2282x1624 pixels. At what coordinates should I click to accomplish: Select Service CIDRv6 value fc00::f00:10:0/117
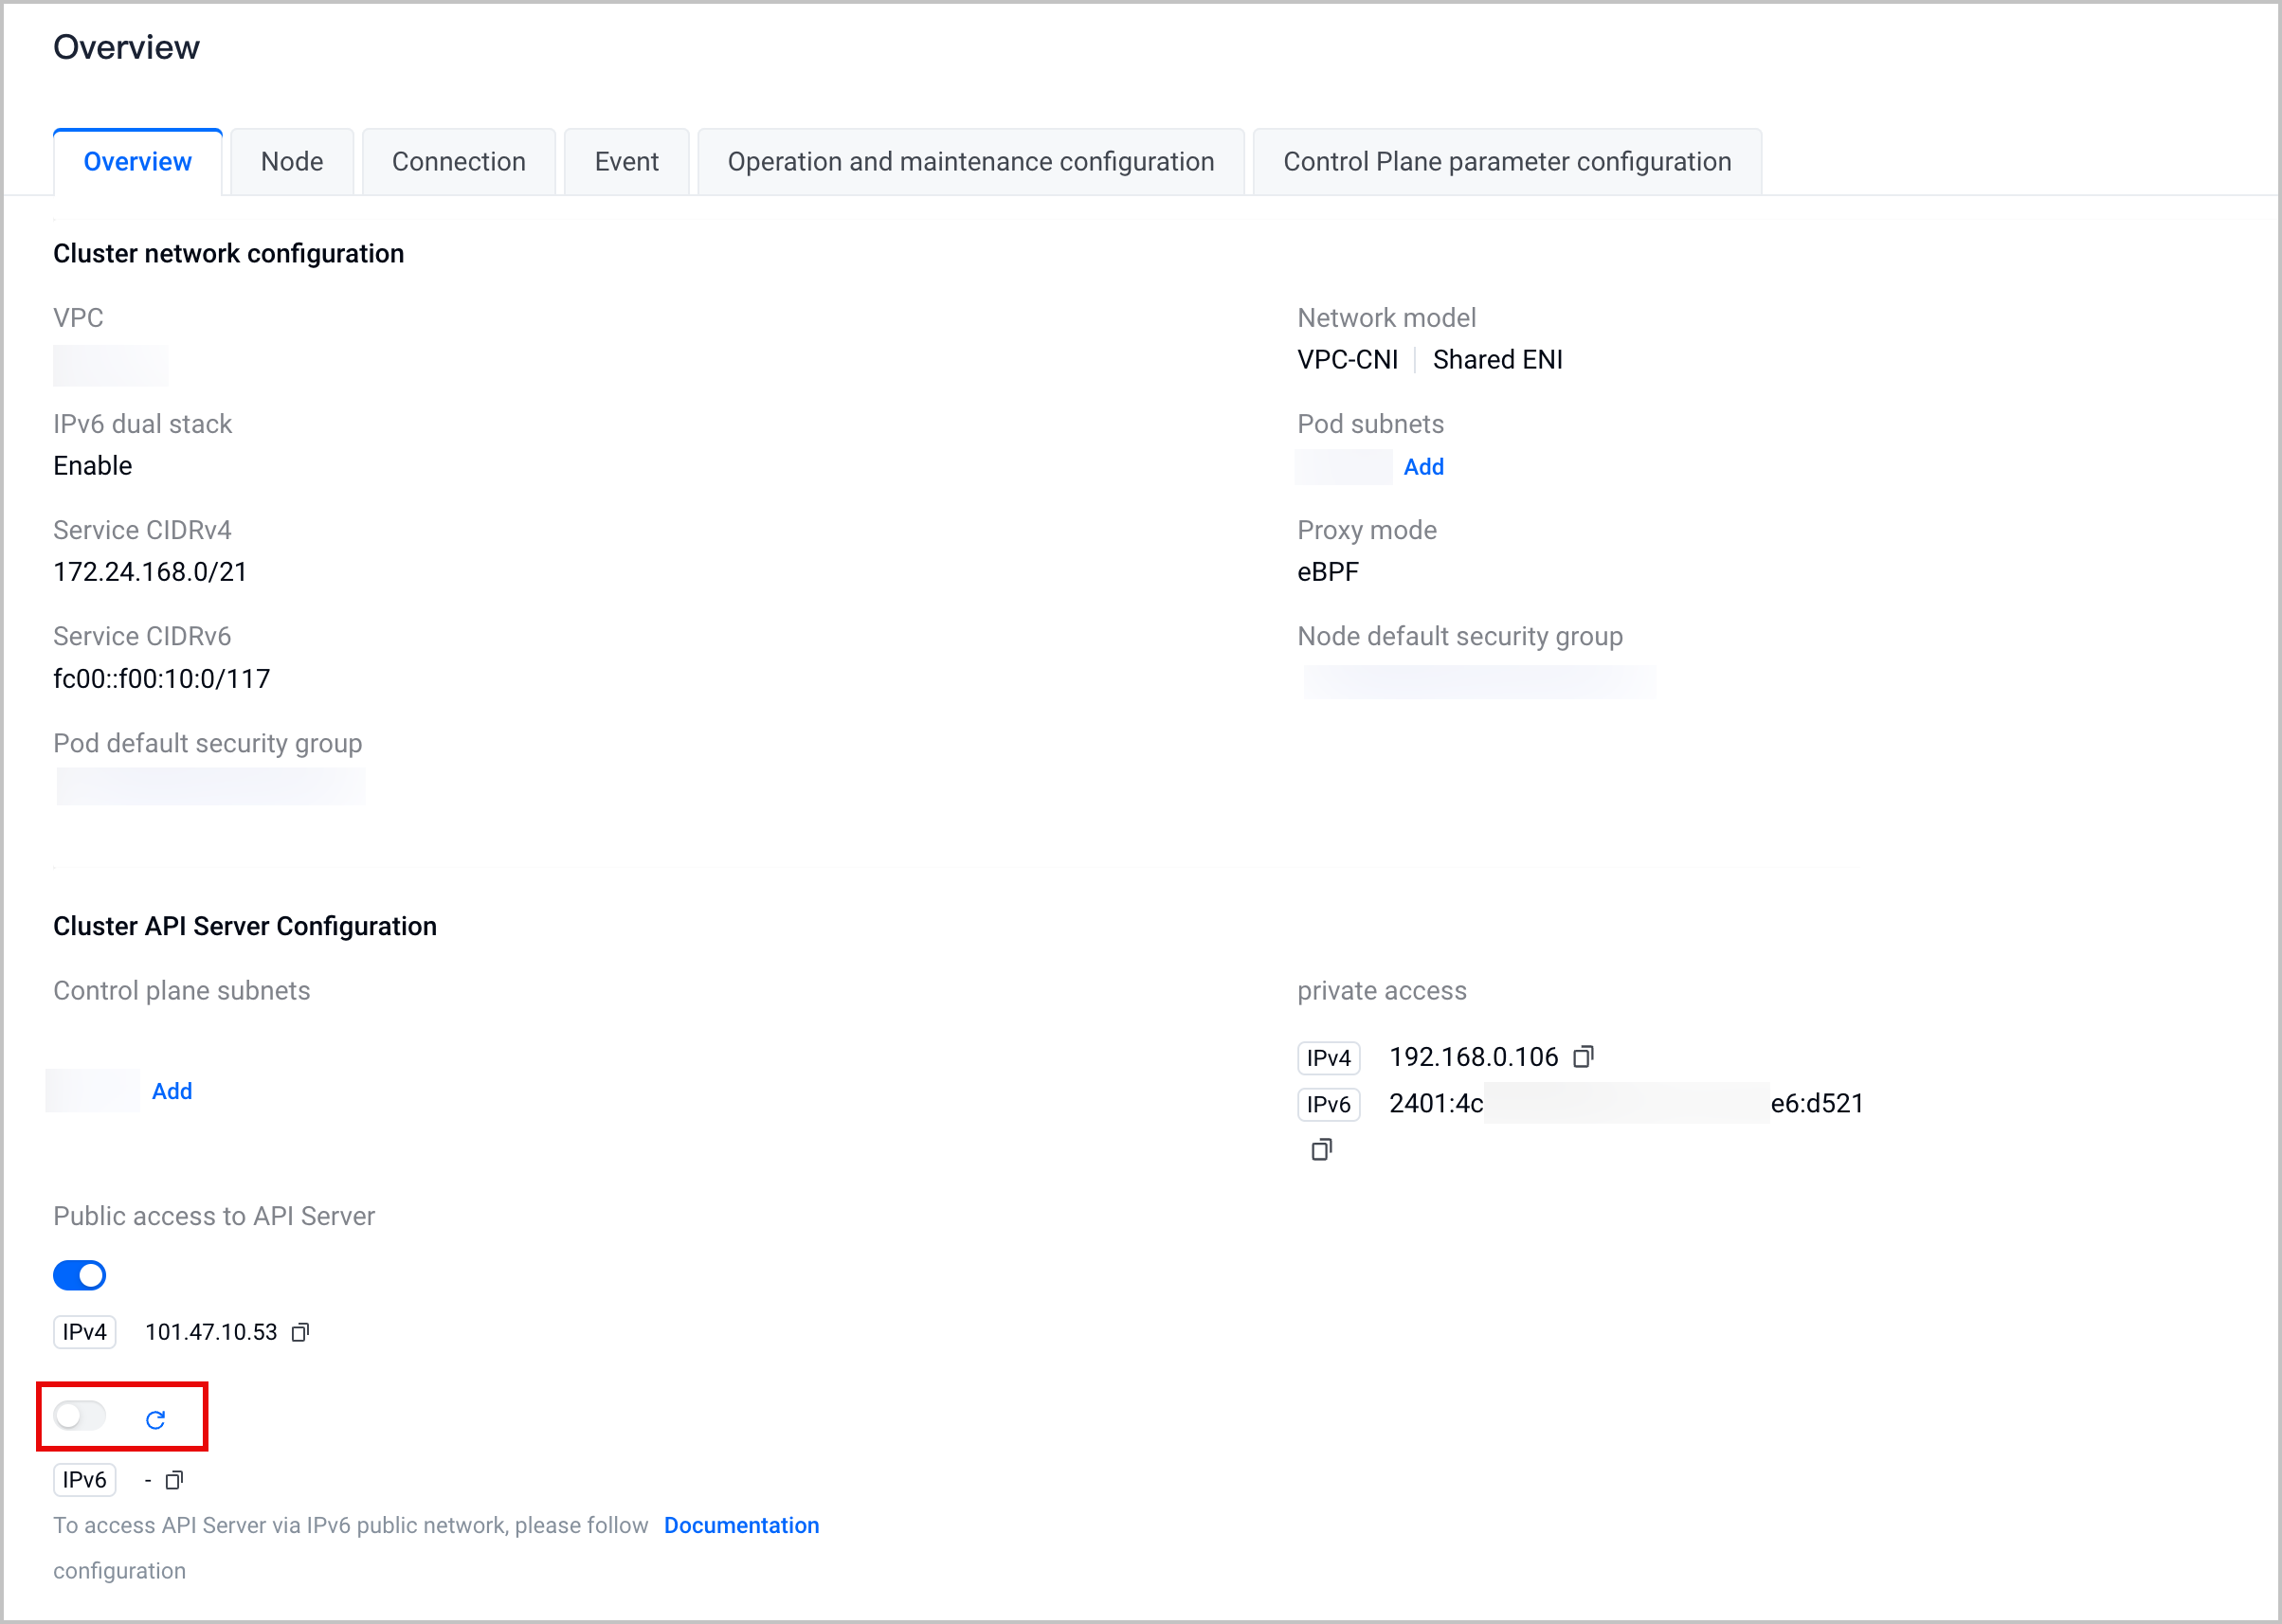[x=162, y=679]
